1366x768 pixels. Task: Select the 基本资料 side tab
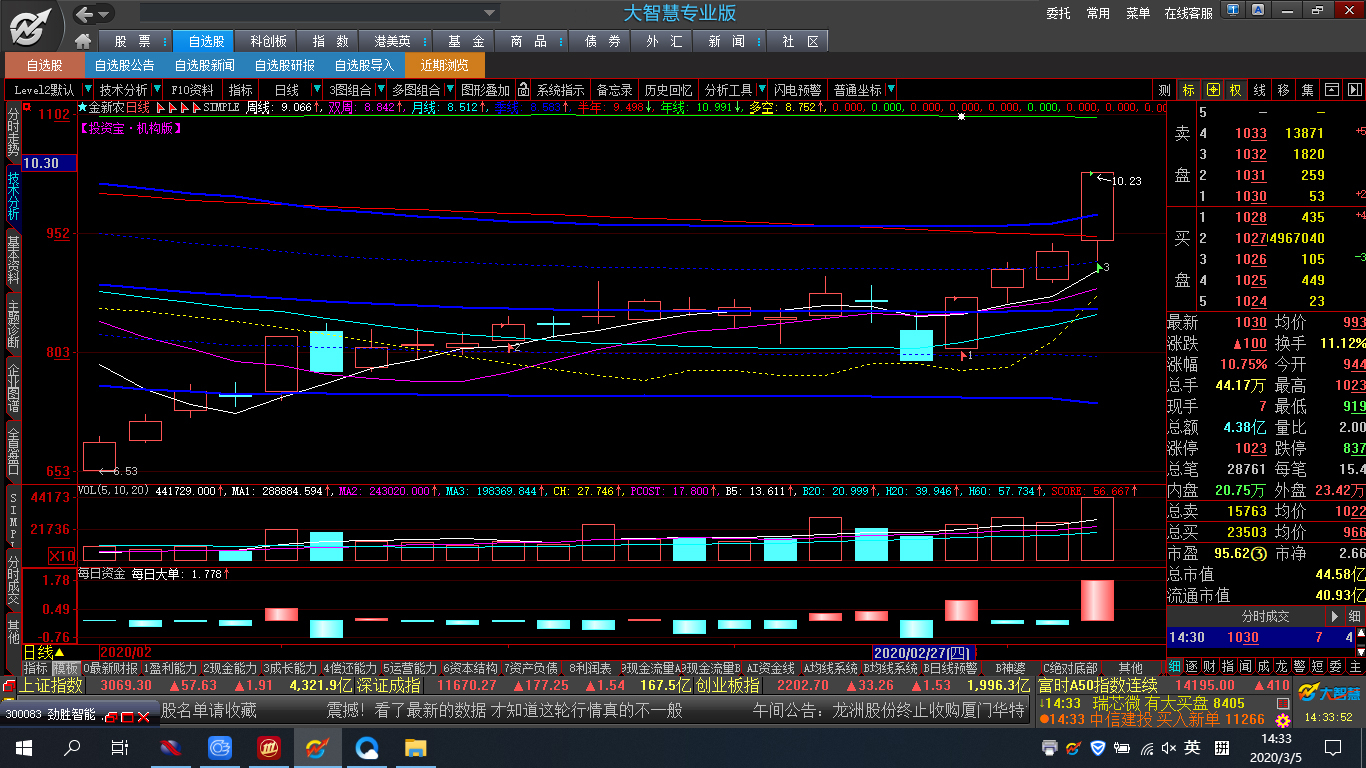pyautogui.click(x=13, y=261)
